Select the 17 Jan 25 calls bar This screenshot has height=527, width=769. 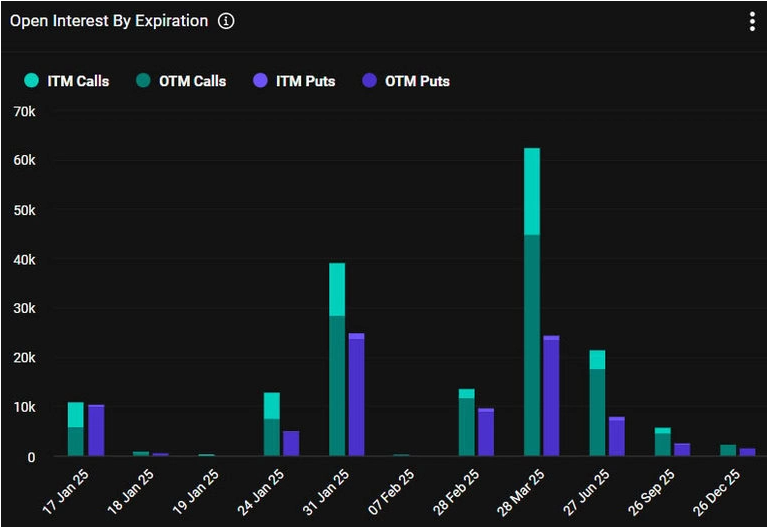click(x=76, y=429)
